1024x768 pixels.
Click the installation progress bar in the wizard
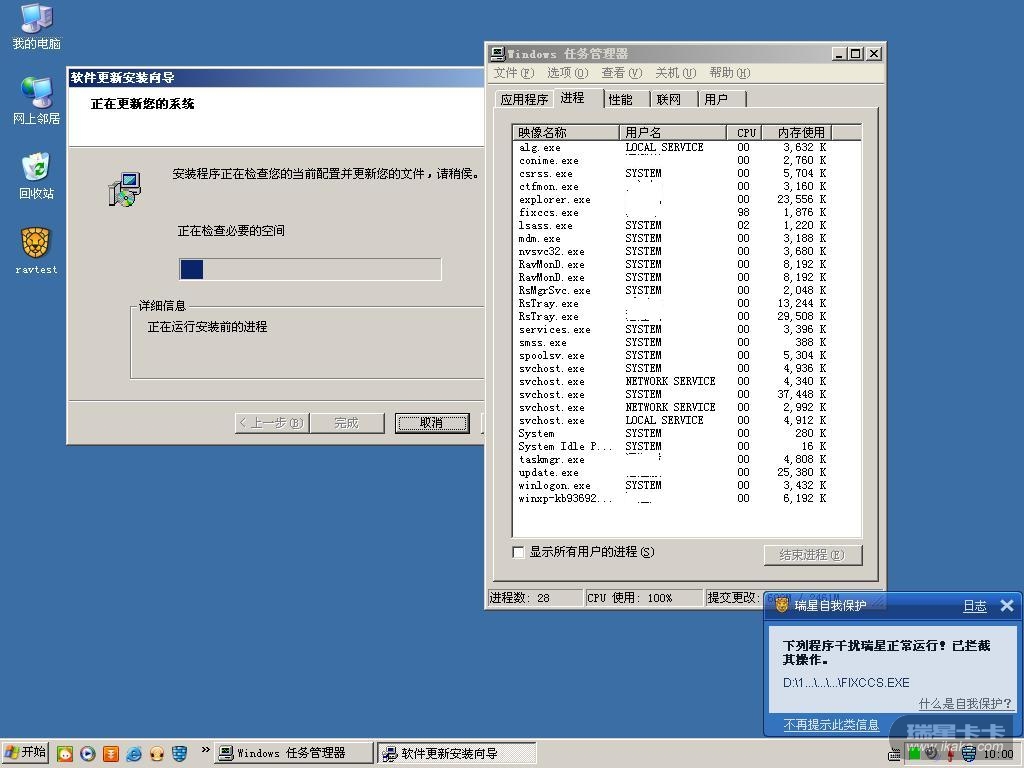coord(310,269)
